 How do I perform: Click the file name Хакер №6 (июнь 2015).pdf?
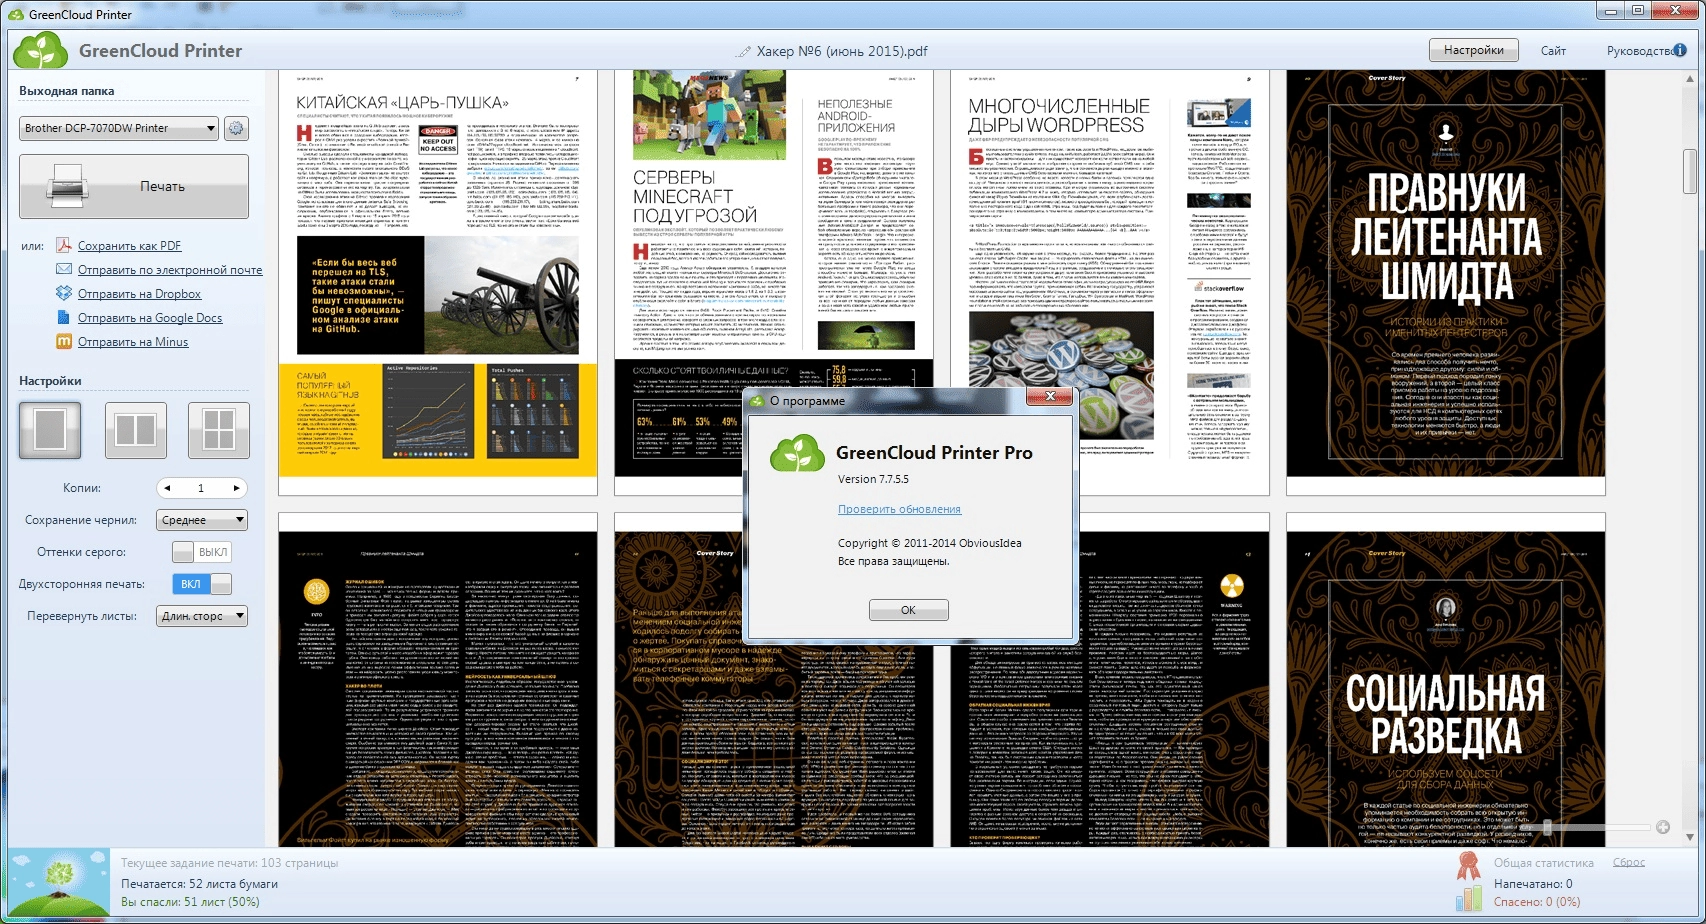842,51
